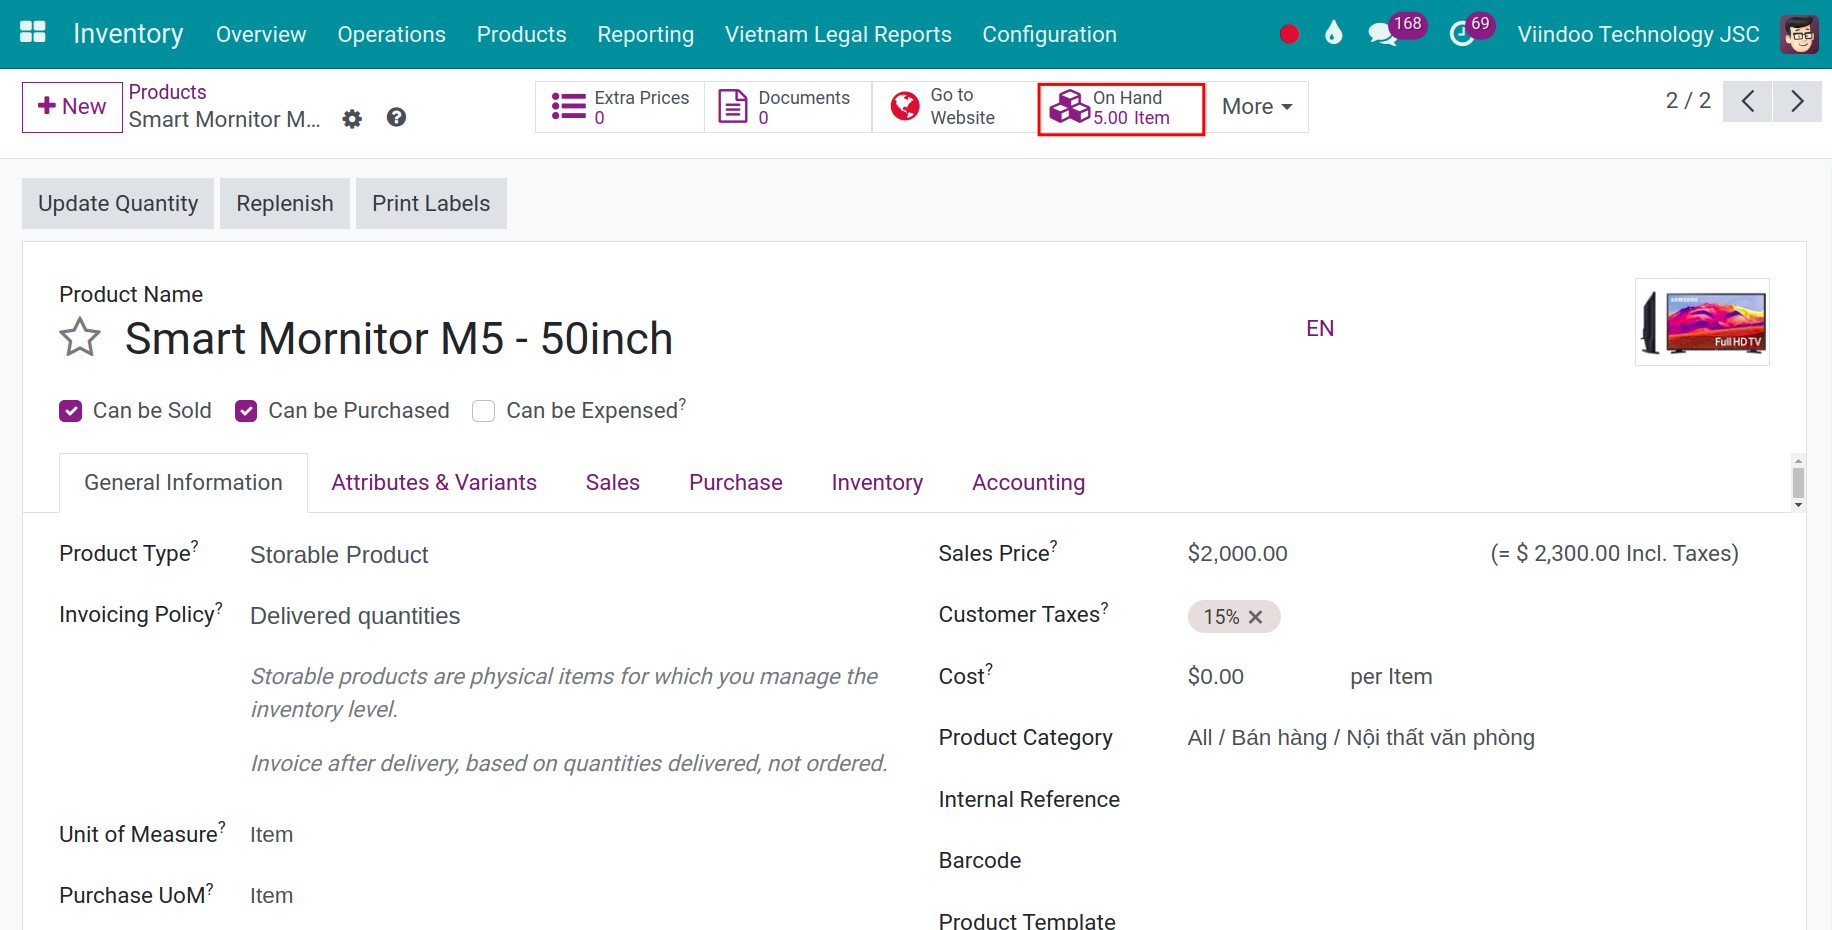Click Barcode label
Viewport: 1832px width, 930px height.
pos(979,861)
